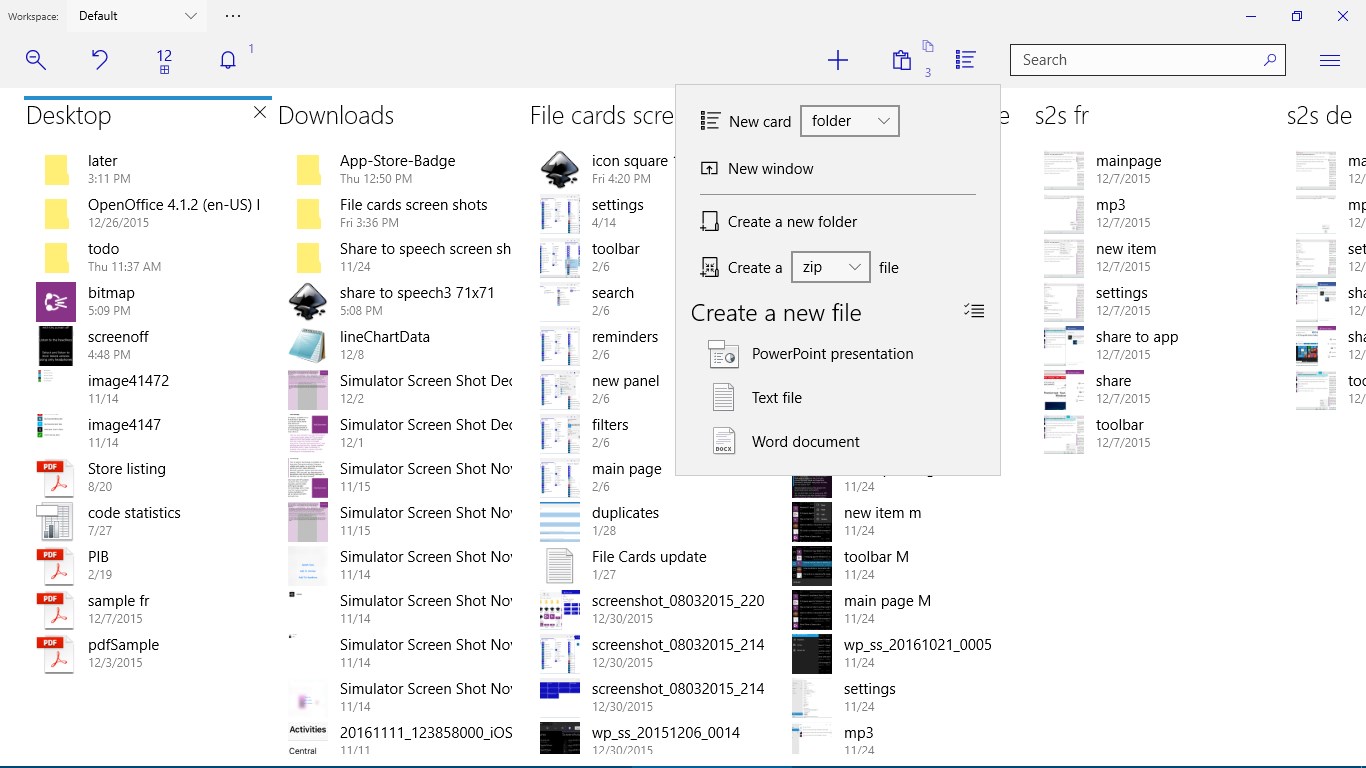Open the mainpage thumbnail in s2s fr

(1064, 170)
